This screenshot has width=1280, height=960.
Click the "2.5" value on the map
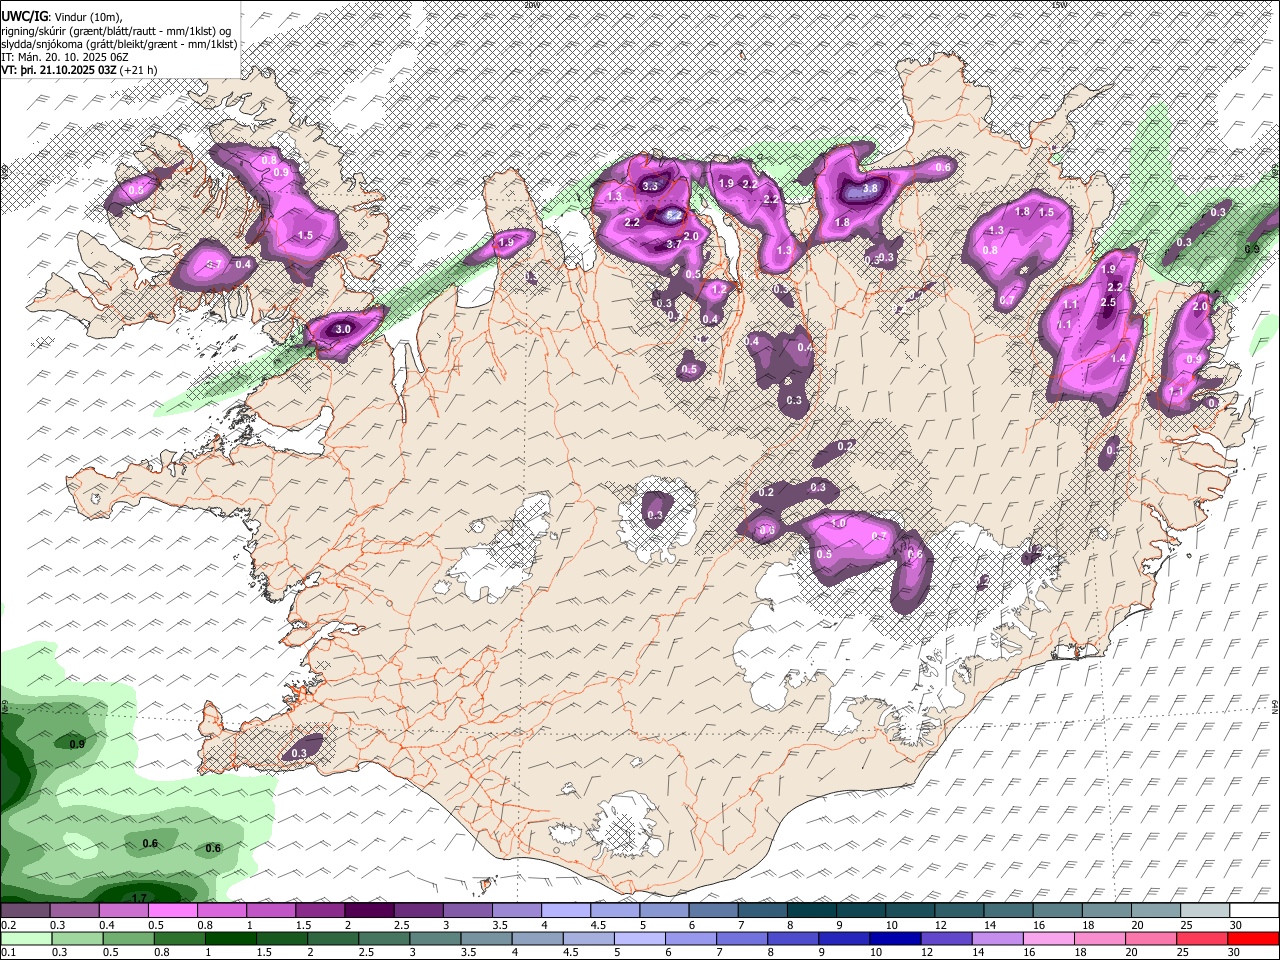1108,302
